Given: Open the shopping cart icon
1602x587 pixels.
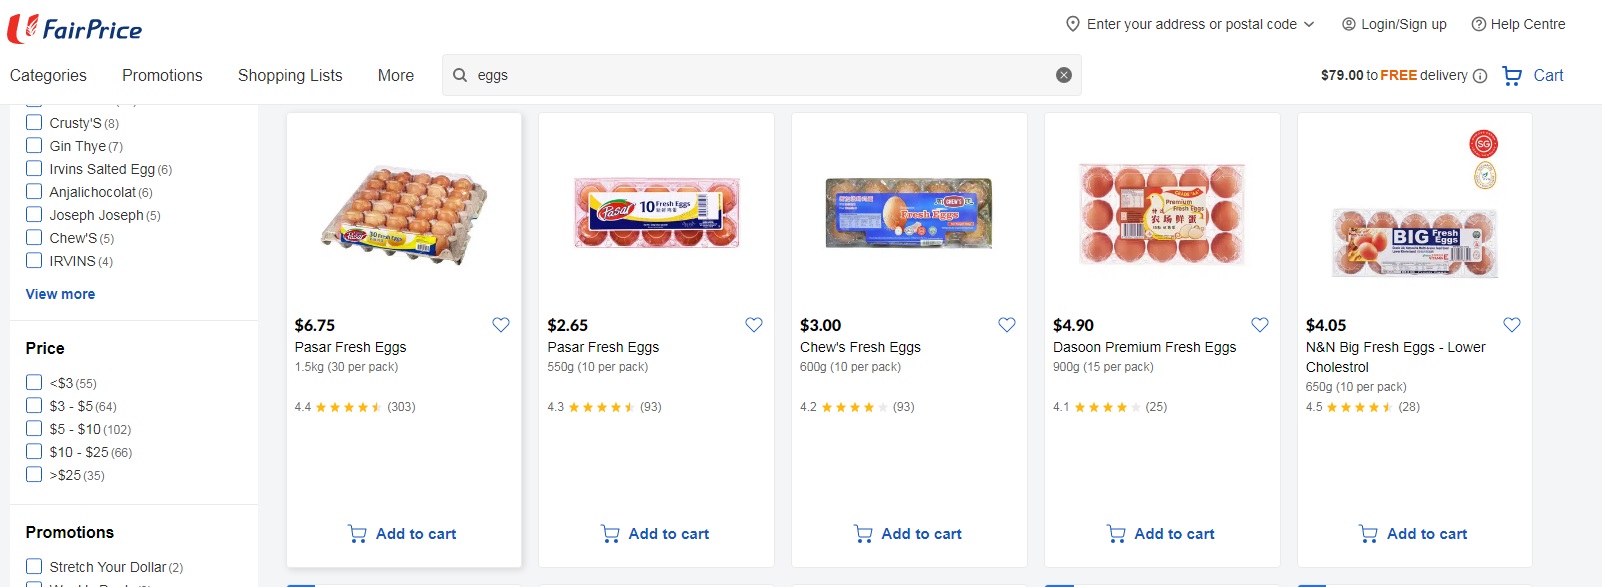Looking at the screenshot, I should coord(1512,76).
